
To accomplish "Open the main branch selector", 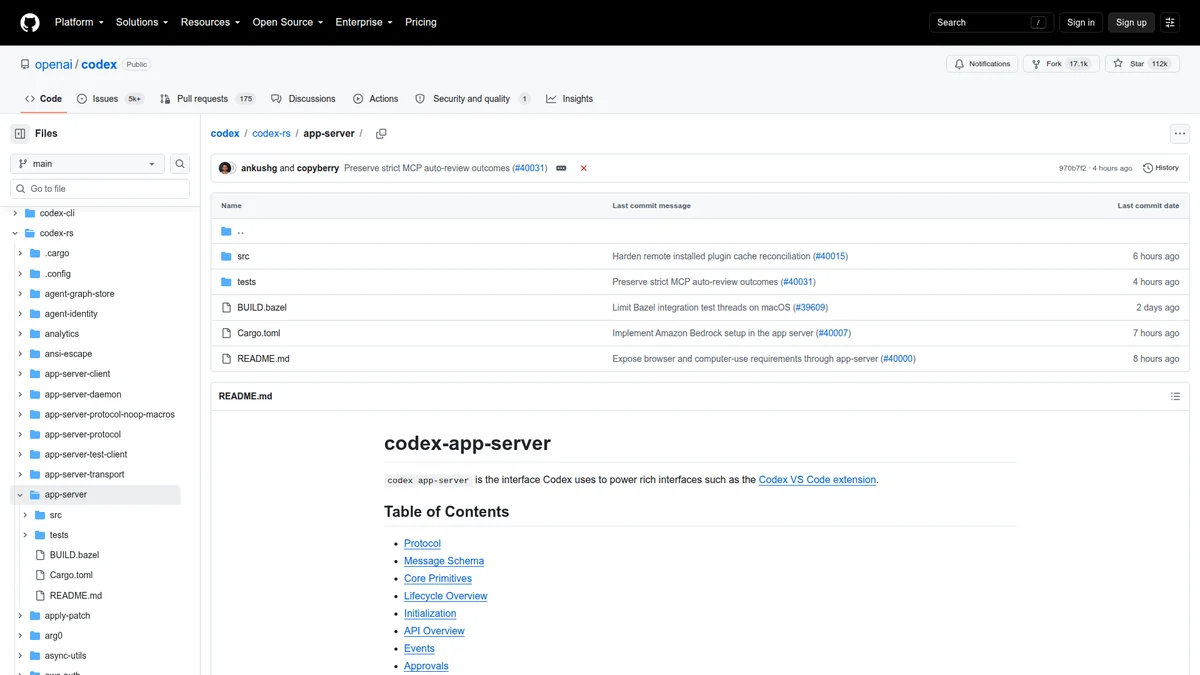I will 87,164.
